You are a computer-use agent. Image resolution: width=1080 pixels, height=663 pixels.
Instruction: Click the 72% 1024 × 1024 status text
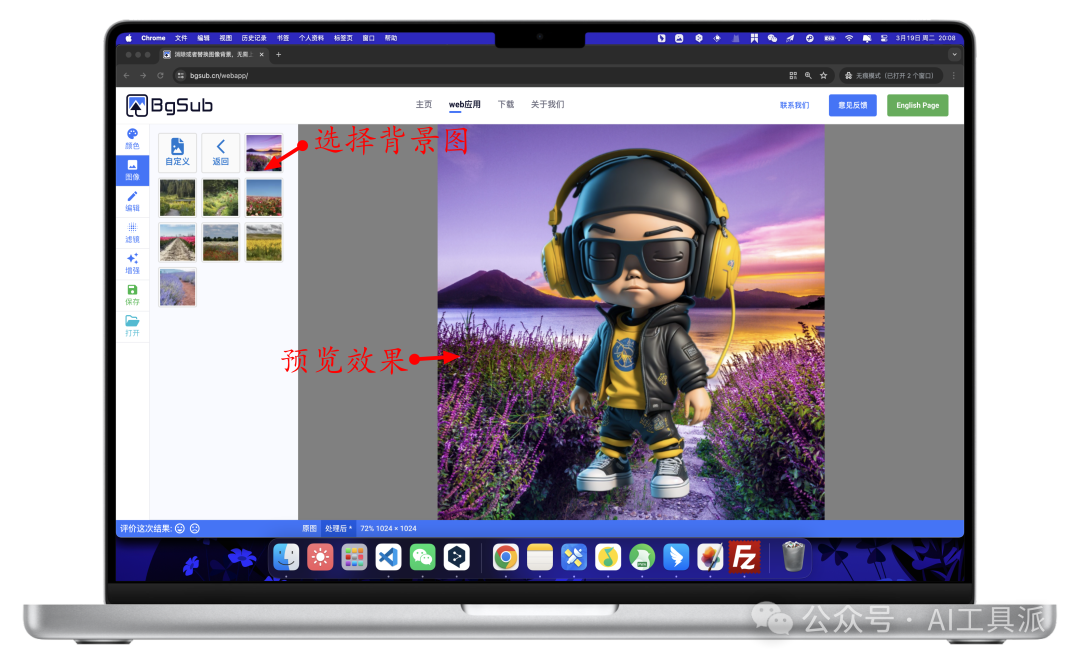coord(388,529)
